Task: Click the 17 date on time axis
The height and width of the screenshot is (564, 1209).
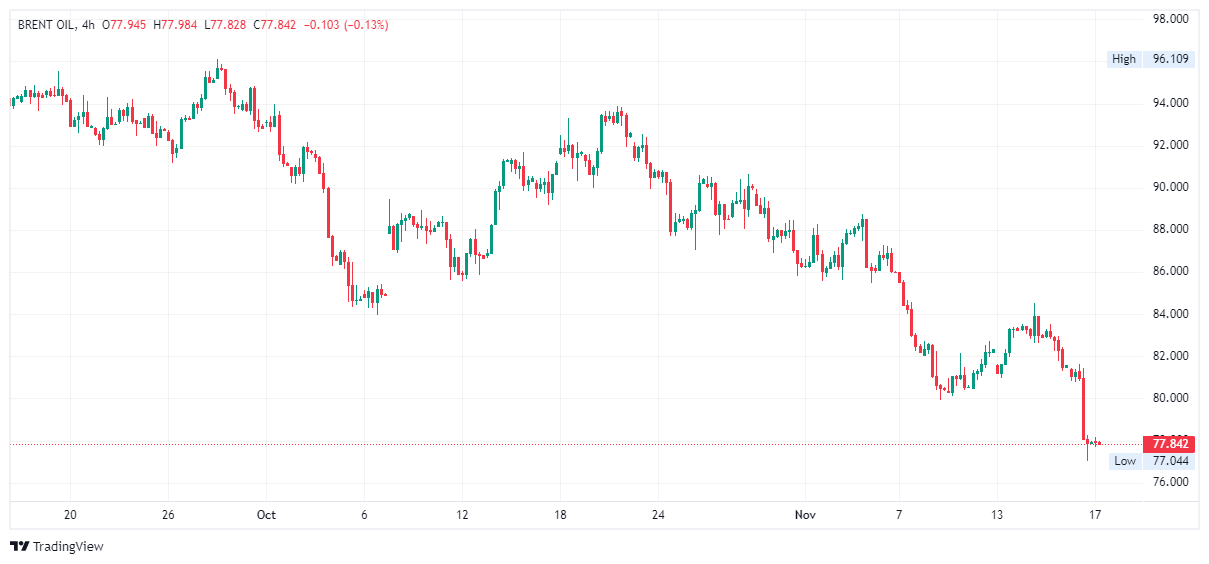Action: (x=1095, y=515)
